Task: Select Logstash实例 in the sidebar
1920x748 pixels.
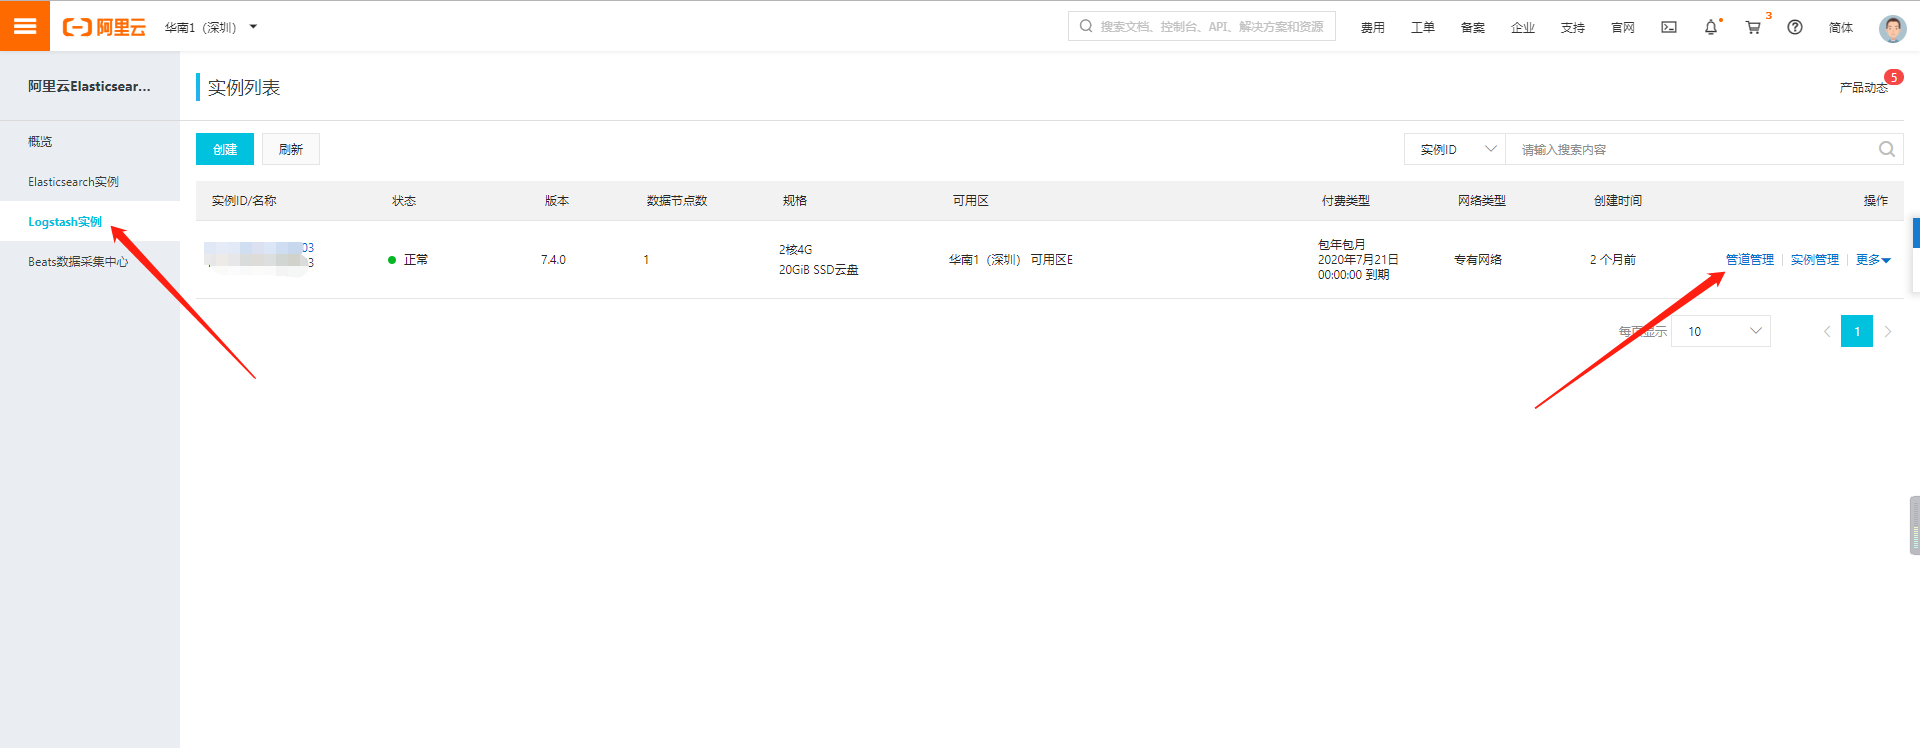Action: 65,221
